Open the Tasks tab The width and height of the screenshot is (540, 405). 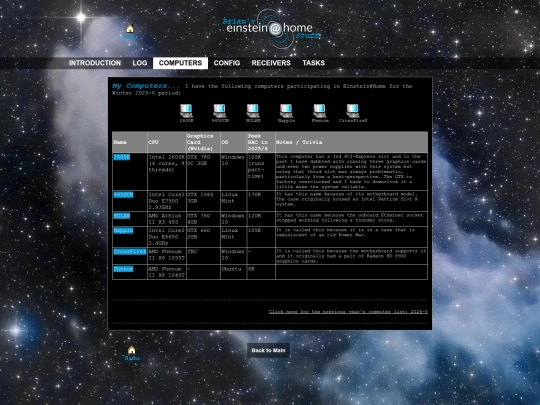click(x=313, y=63)
